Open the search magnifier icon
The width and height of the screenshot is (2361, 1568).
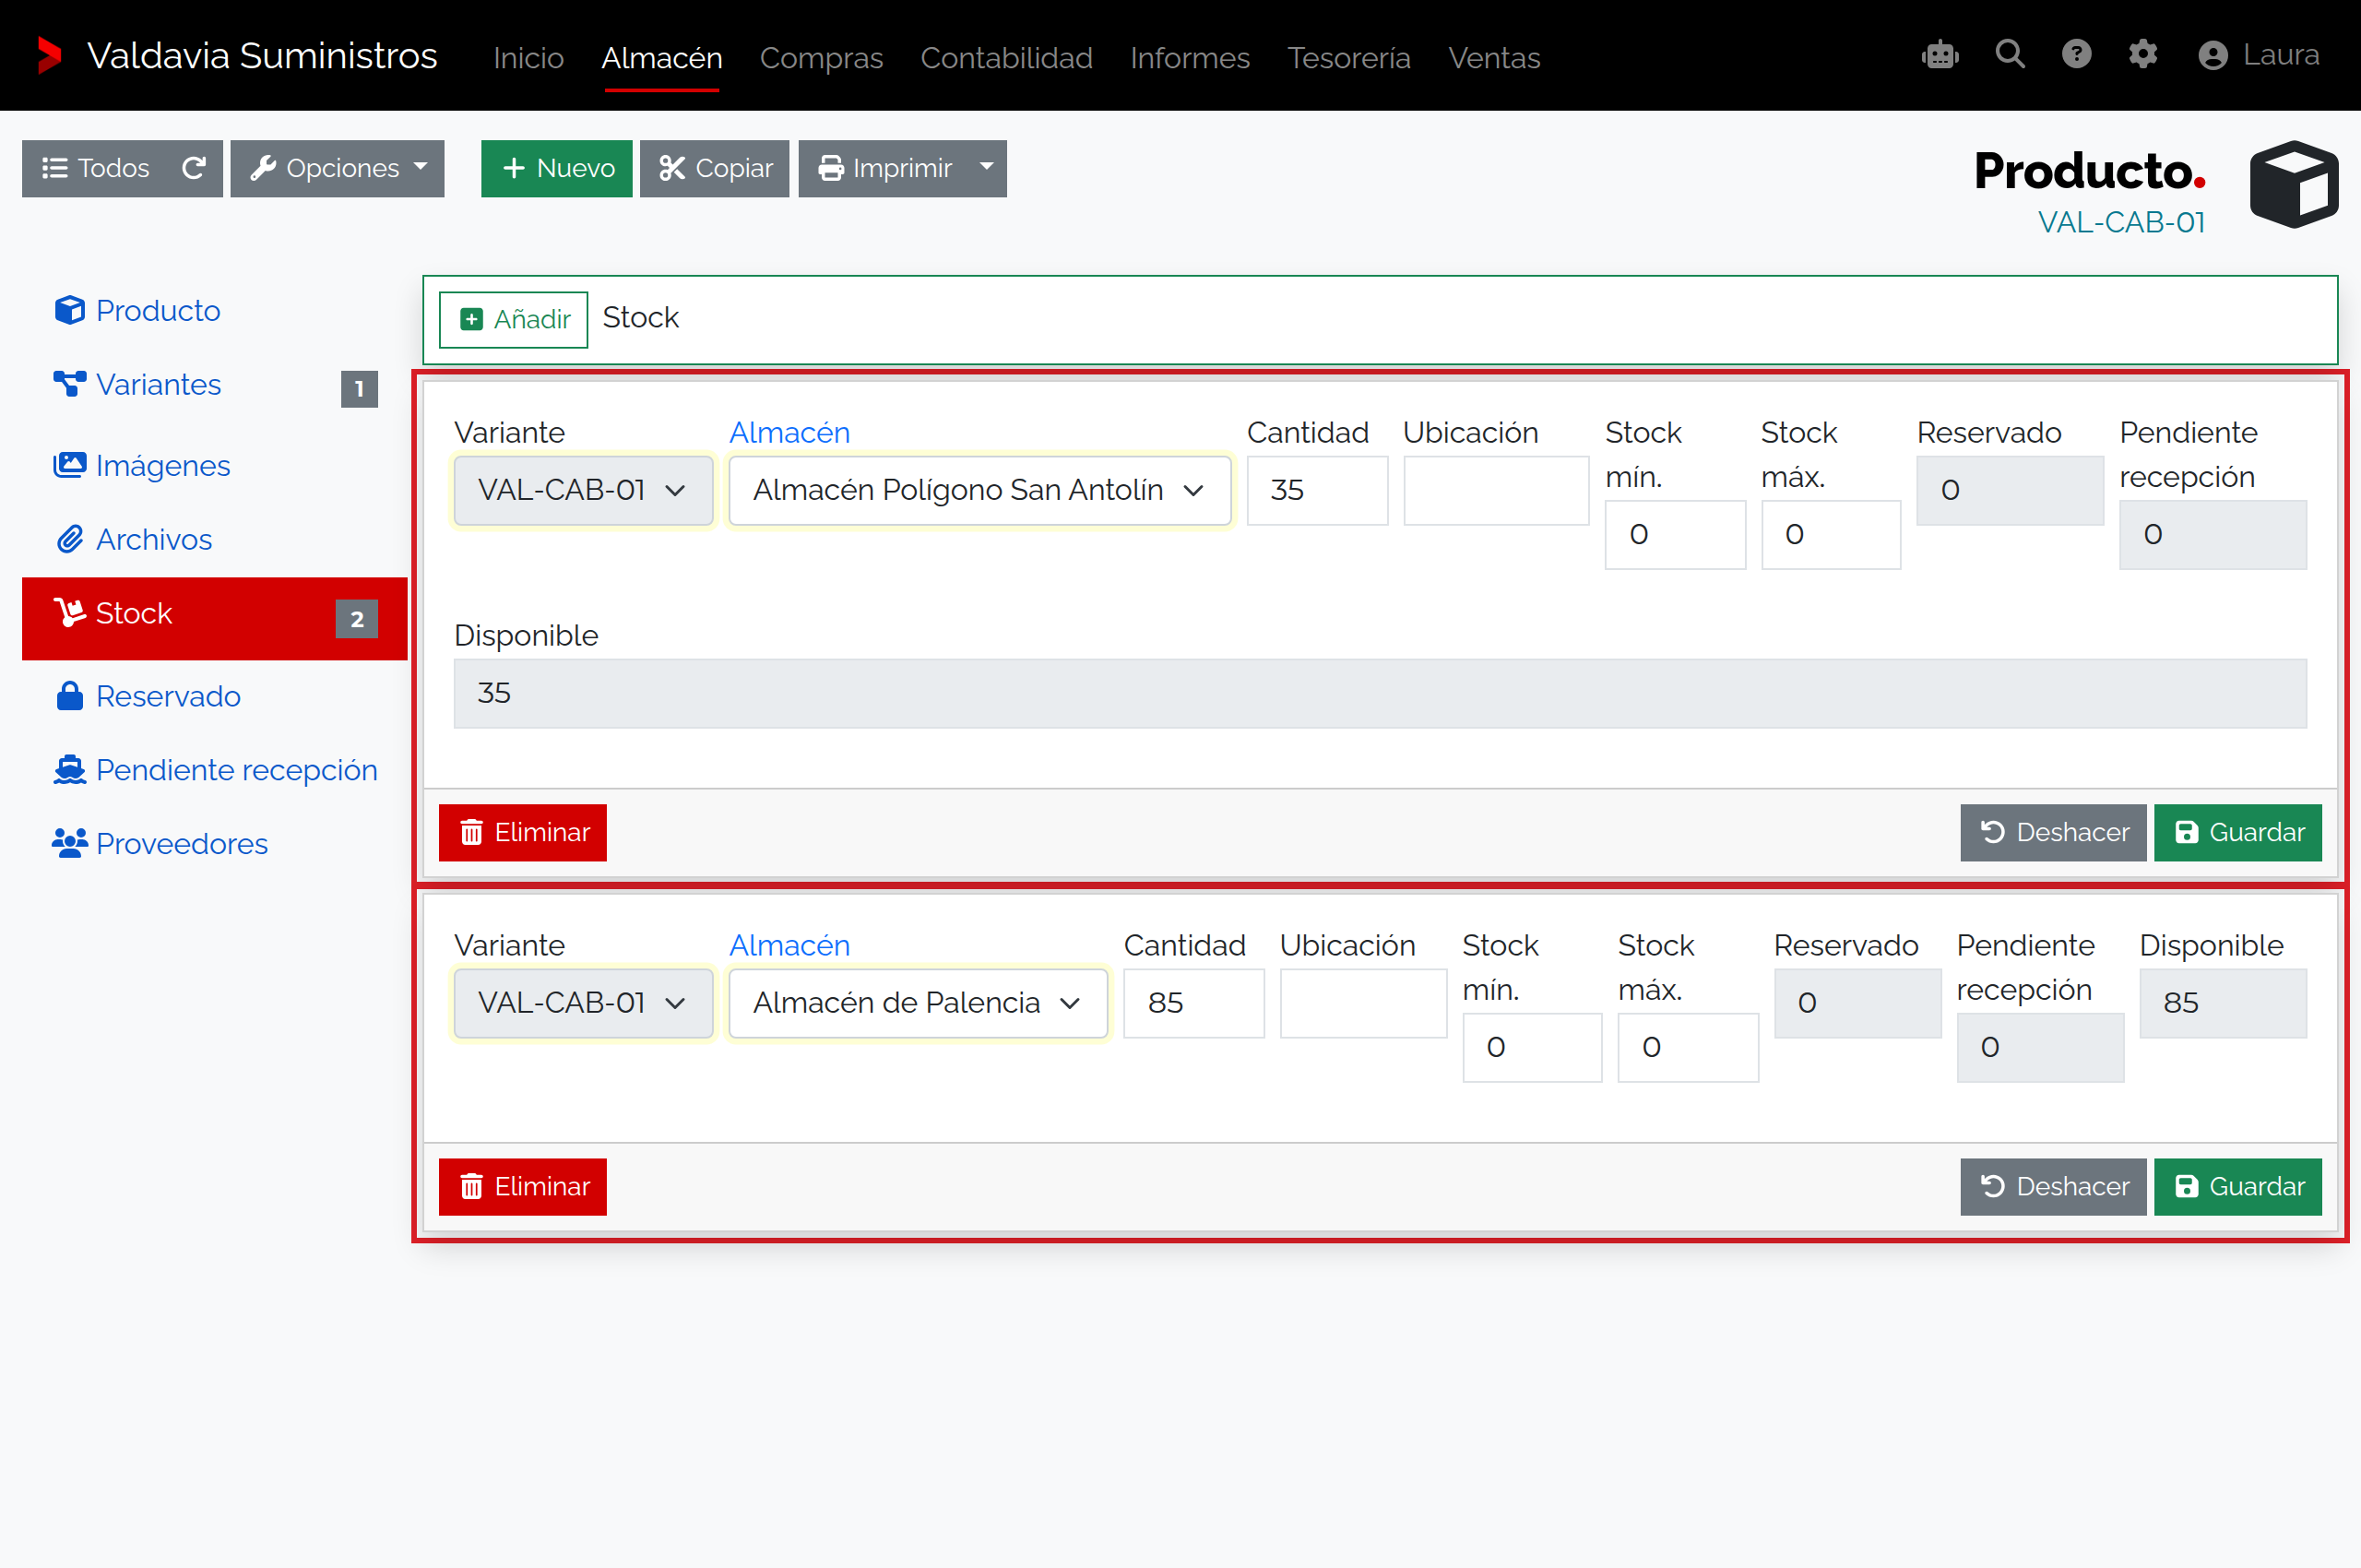[x=2010, y=54]
